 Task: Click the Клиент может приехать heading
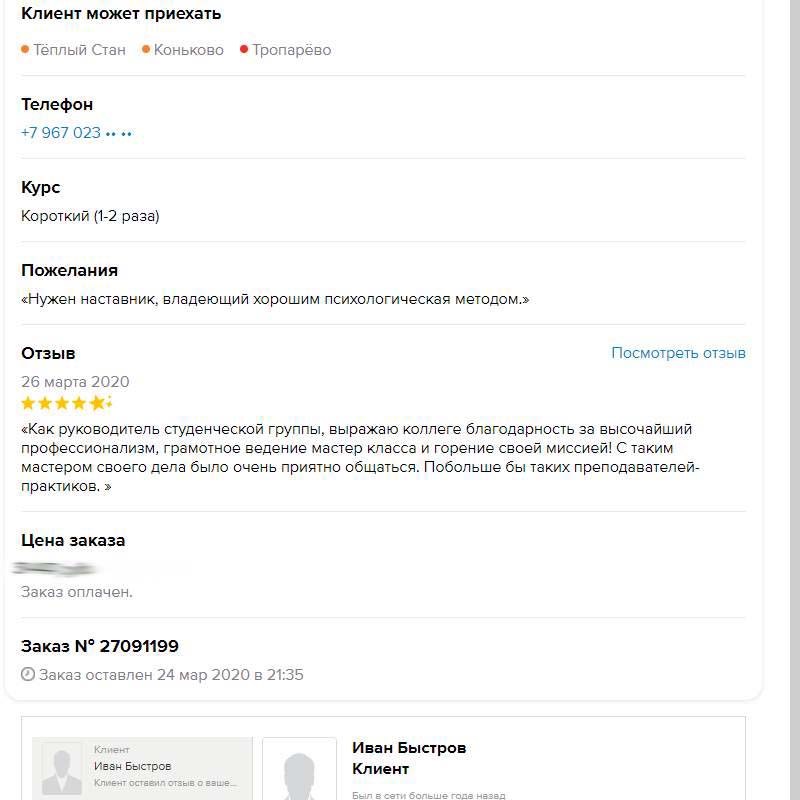coord(122,13)
